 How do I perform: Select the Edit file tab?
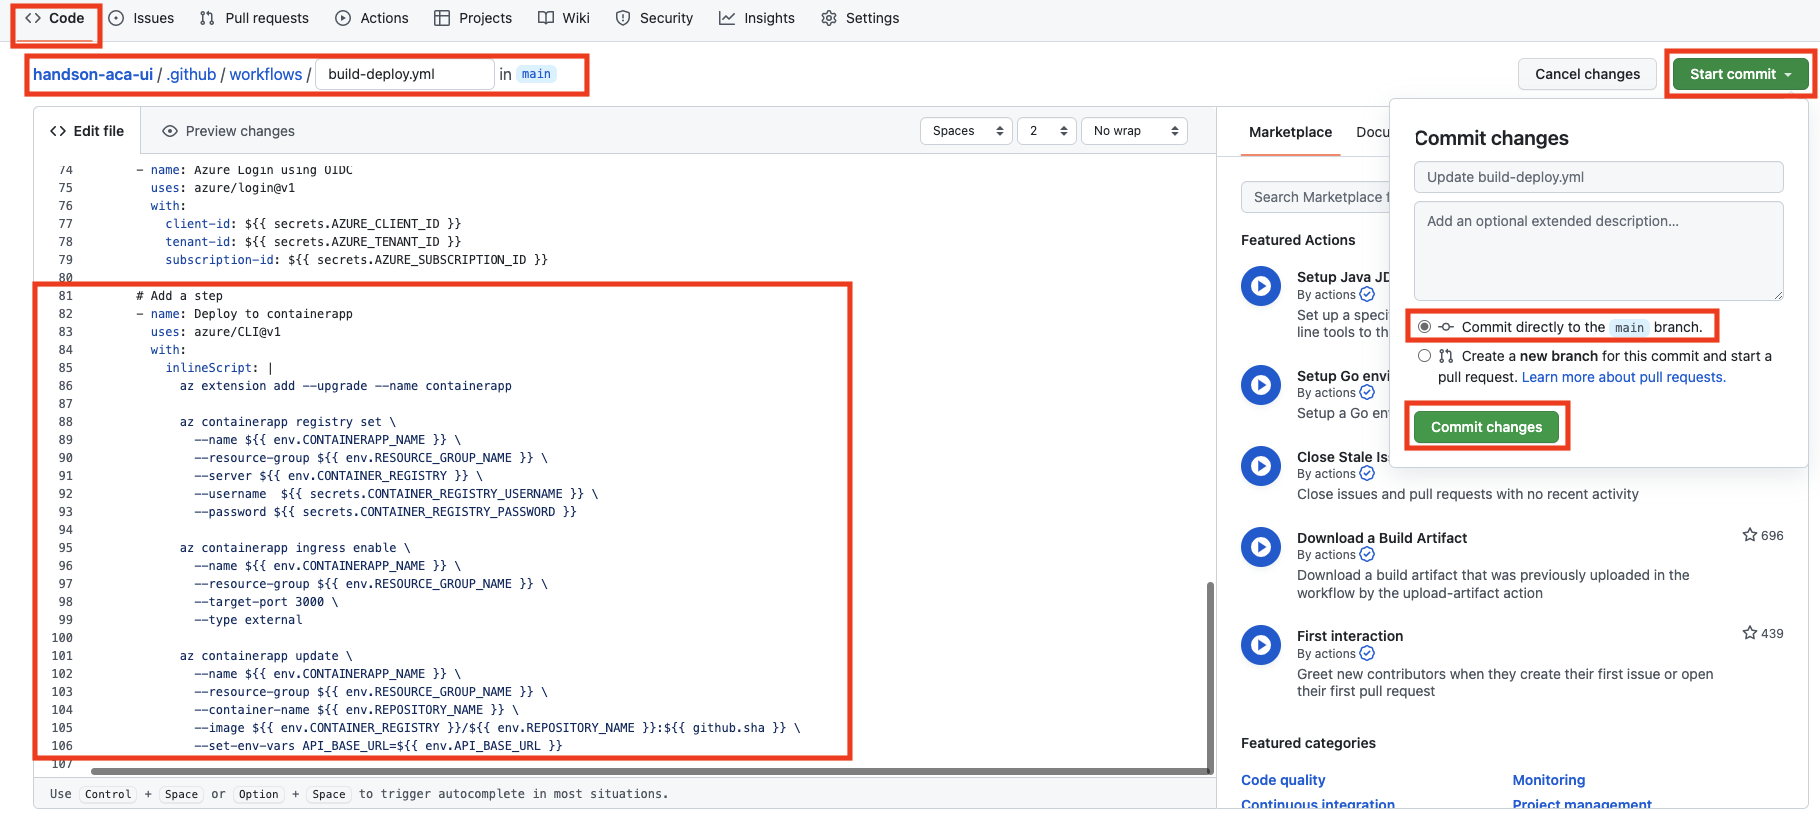click(87, 131)
